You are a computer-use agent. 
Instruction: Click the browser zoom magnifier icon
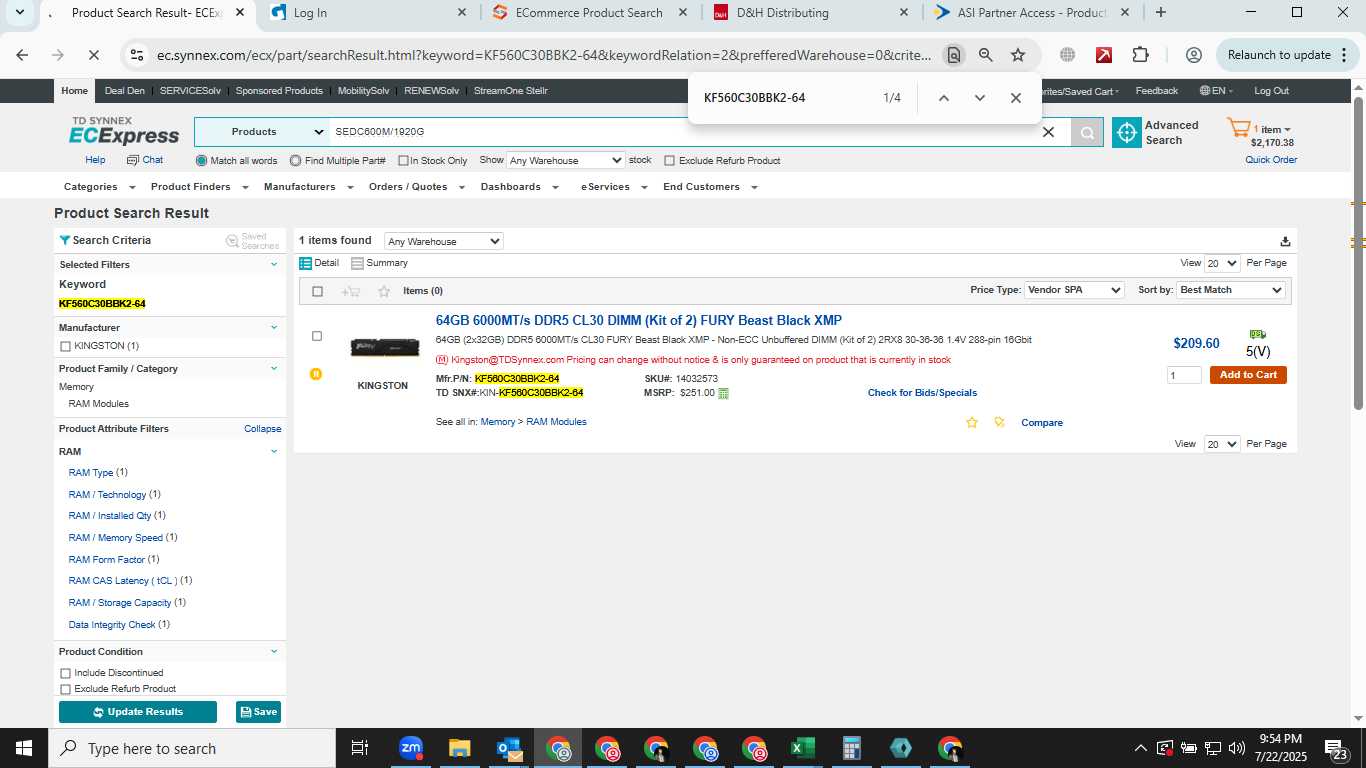pyautogui.click(x=986, y=55)
